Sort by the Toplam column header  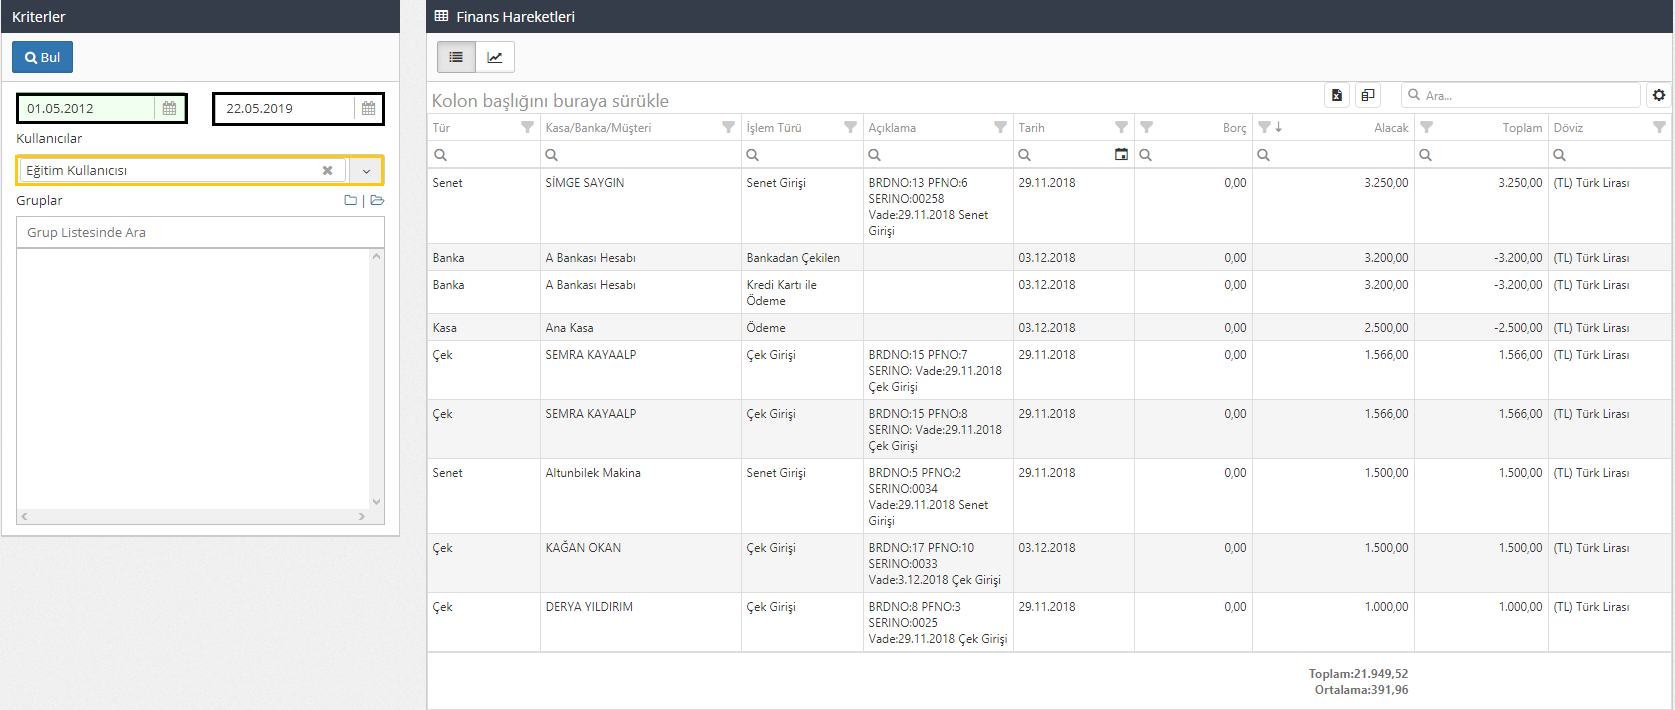(x=1521, y=128)
